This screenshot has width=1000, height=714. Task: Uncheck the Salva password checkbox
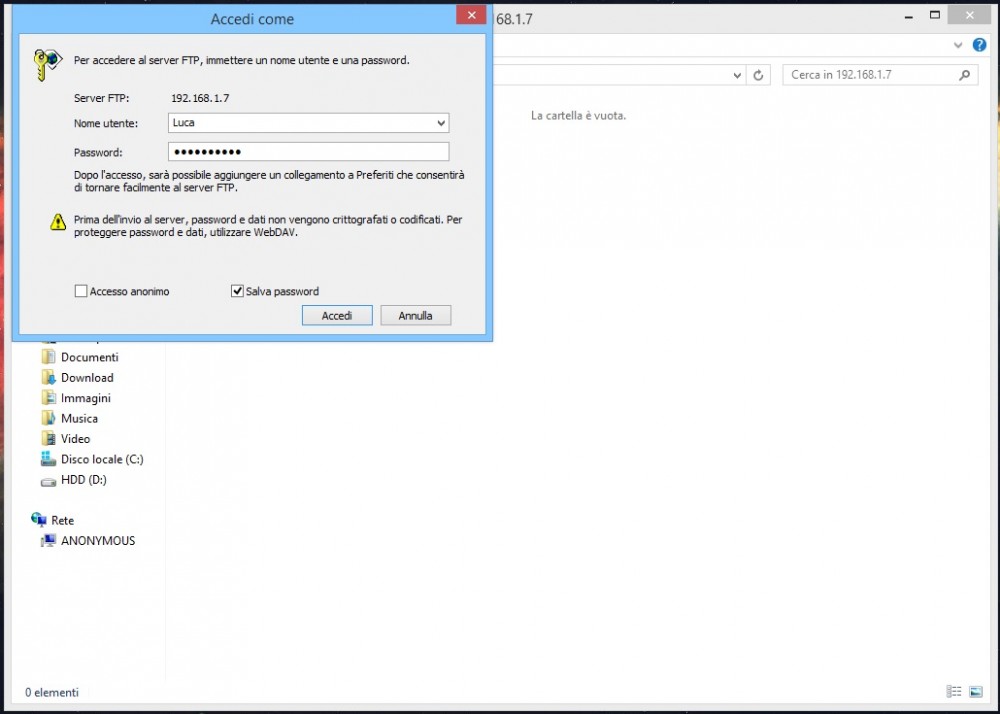click(x=237, y=291)
